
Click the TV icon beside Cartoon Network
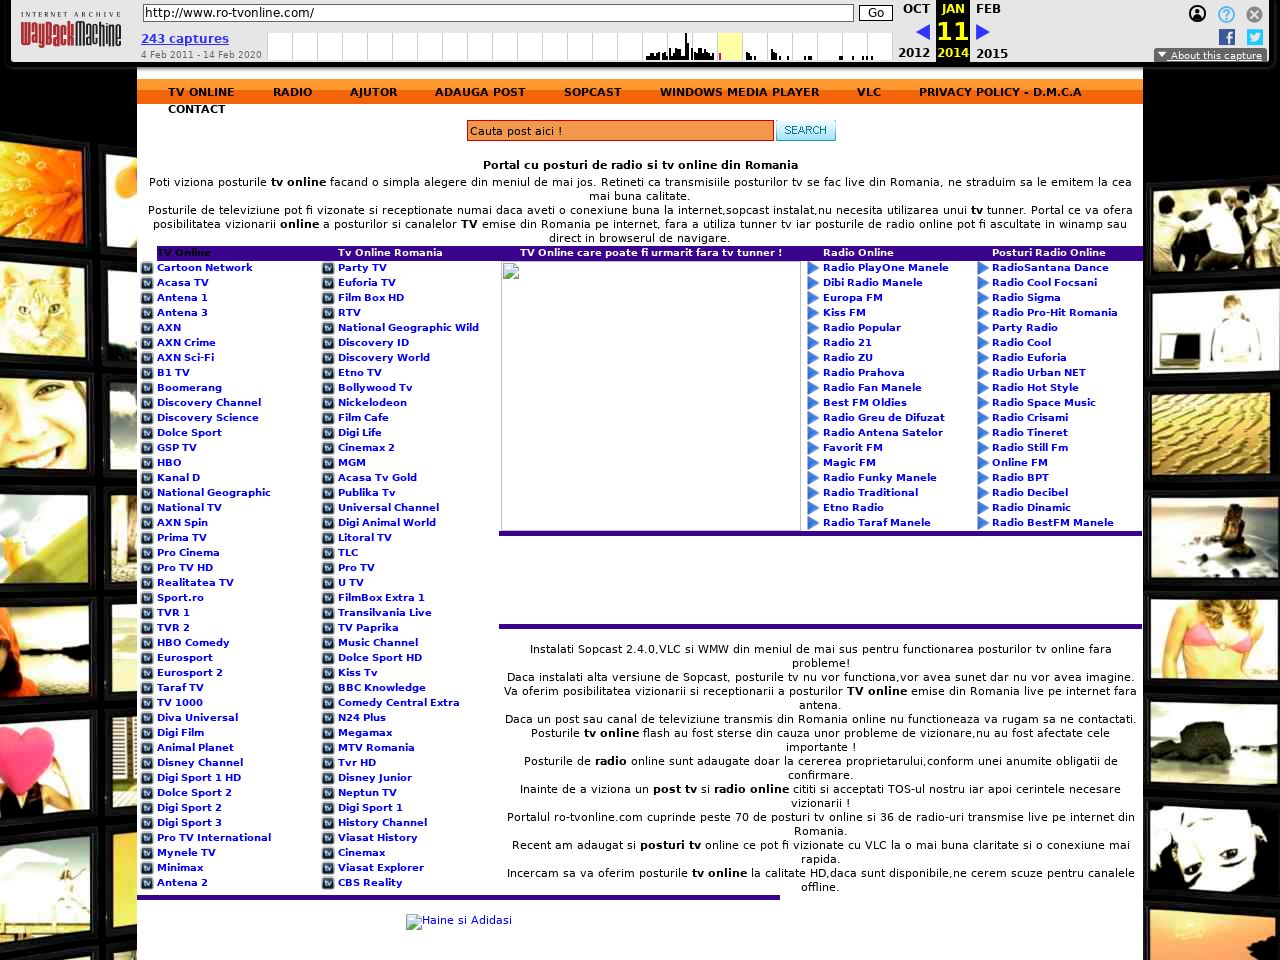pos(147,268)
